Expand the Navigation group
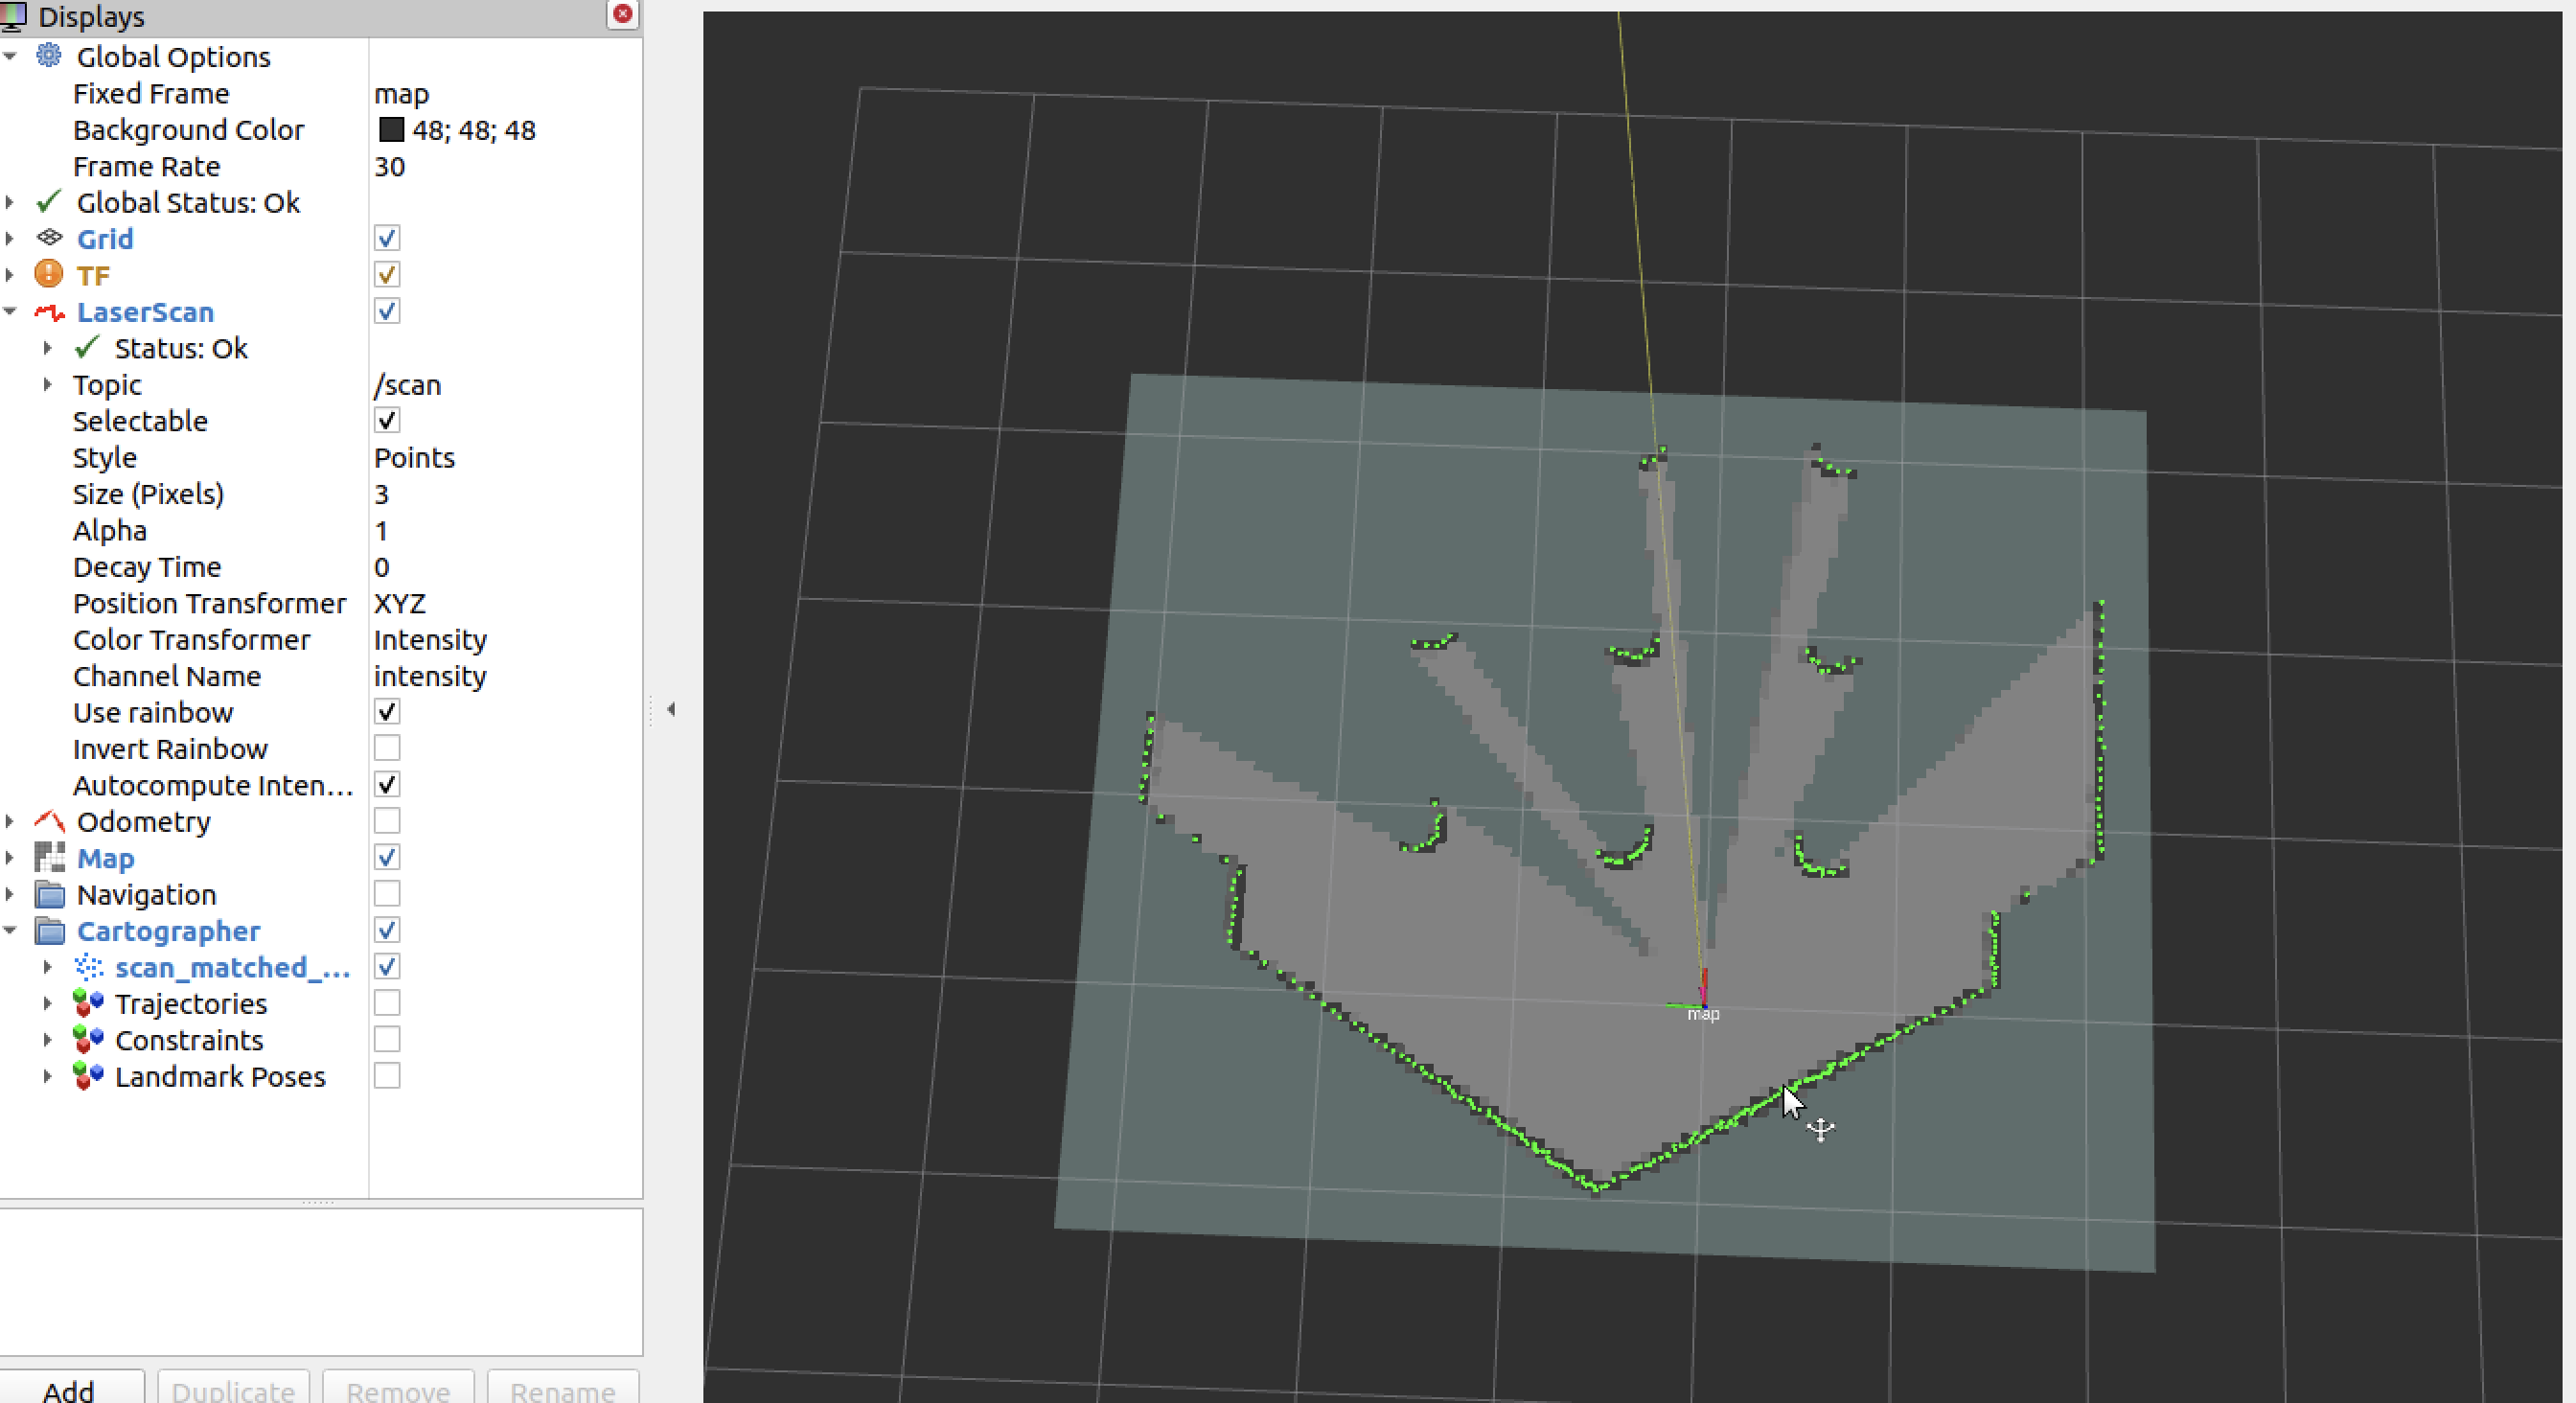 (x=10, y=894)
